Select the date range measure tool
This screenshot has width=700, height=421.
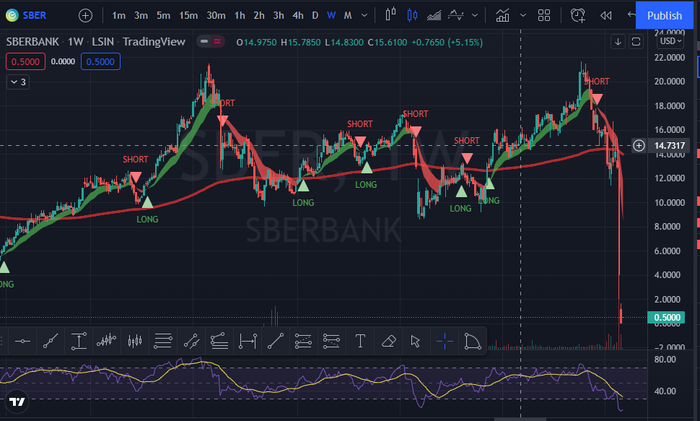247,342
